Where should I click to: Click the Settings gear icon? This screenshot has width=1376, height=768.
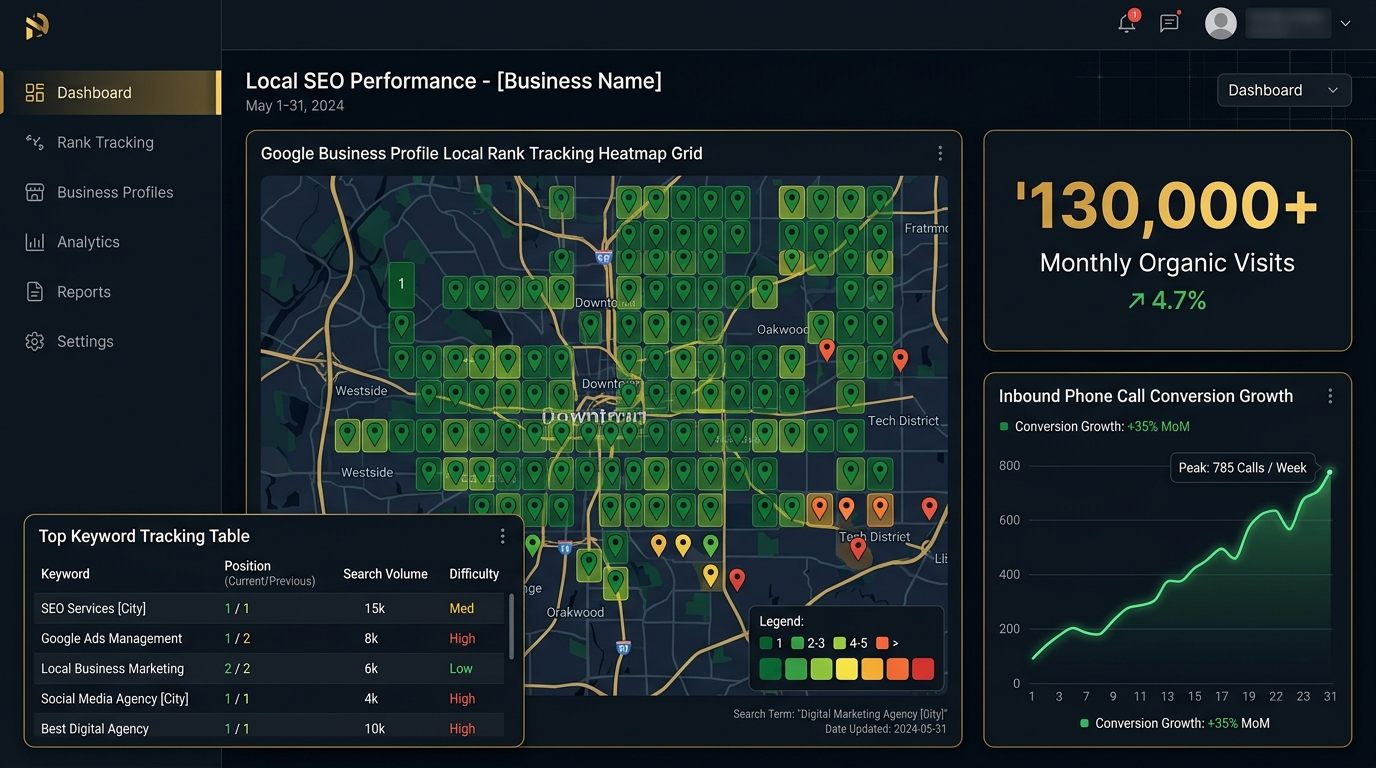pos(35,341)
